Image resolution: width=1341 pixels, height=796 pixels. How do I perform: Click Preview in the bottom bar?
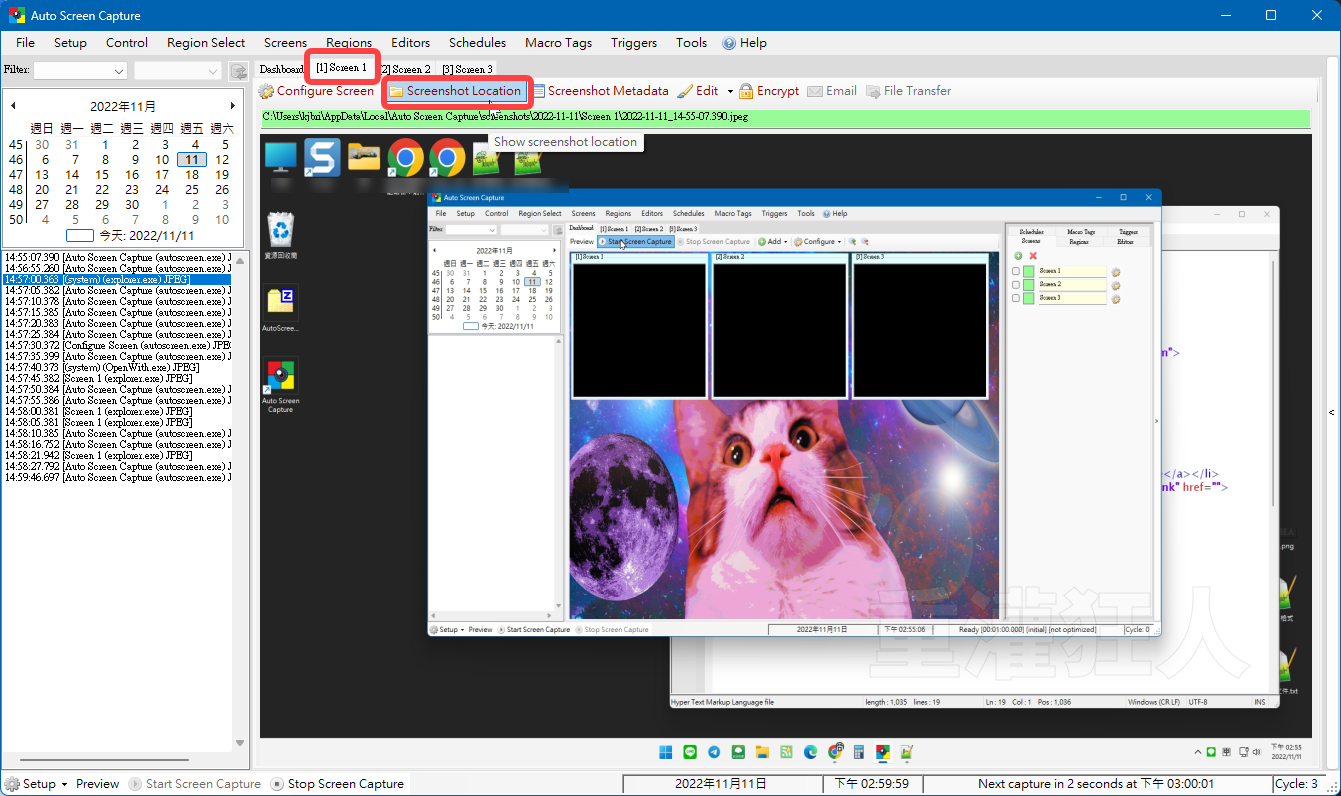97,784
